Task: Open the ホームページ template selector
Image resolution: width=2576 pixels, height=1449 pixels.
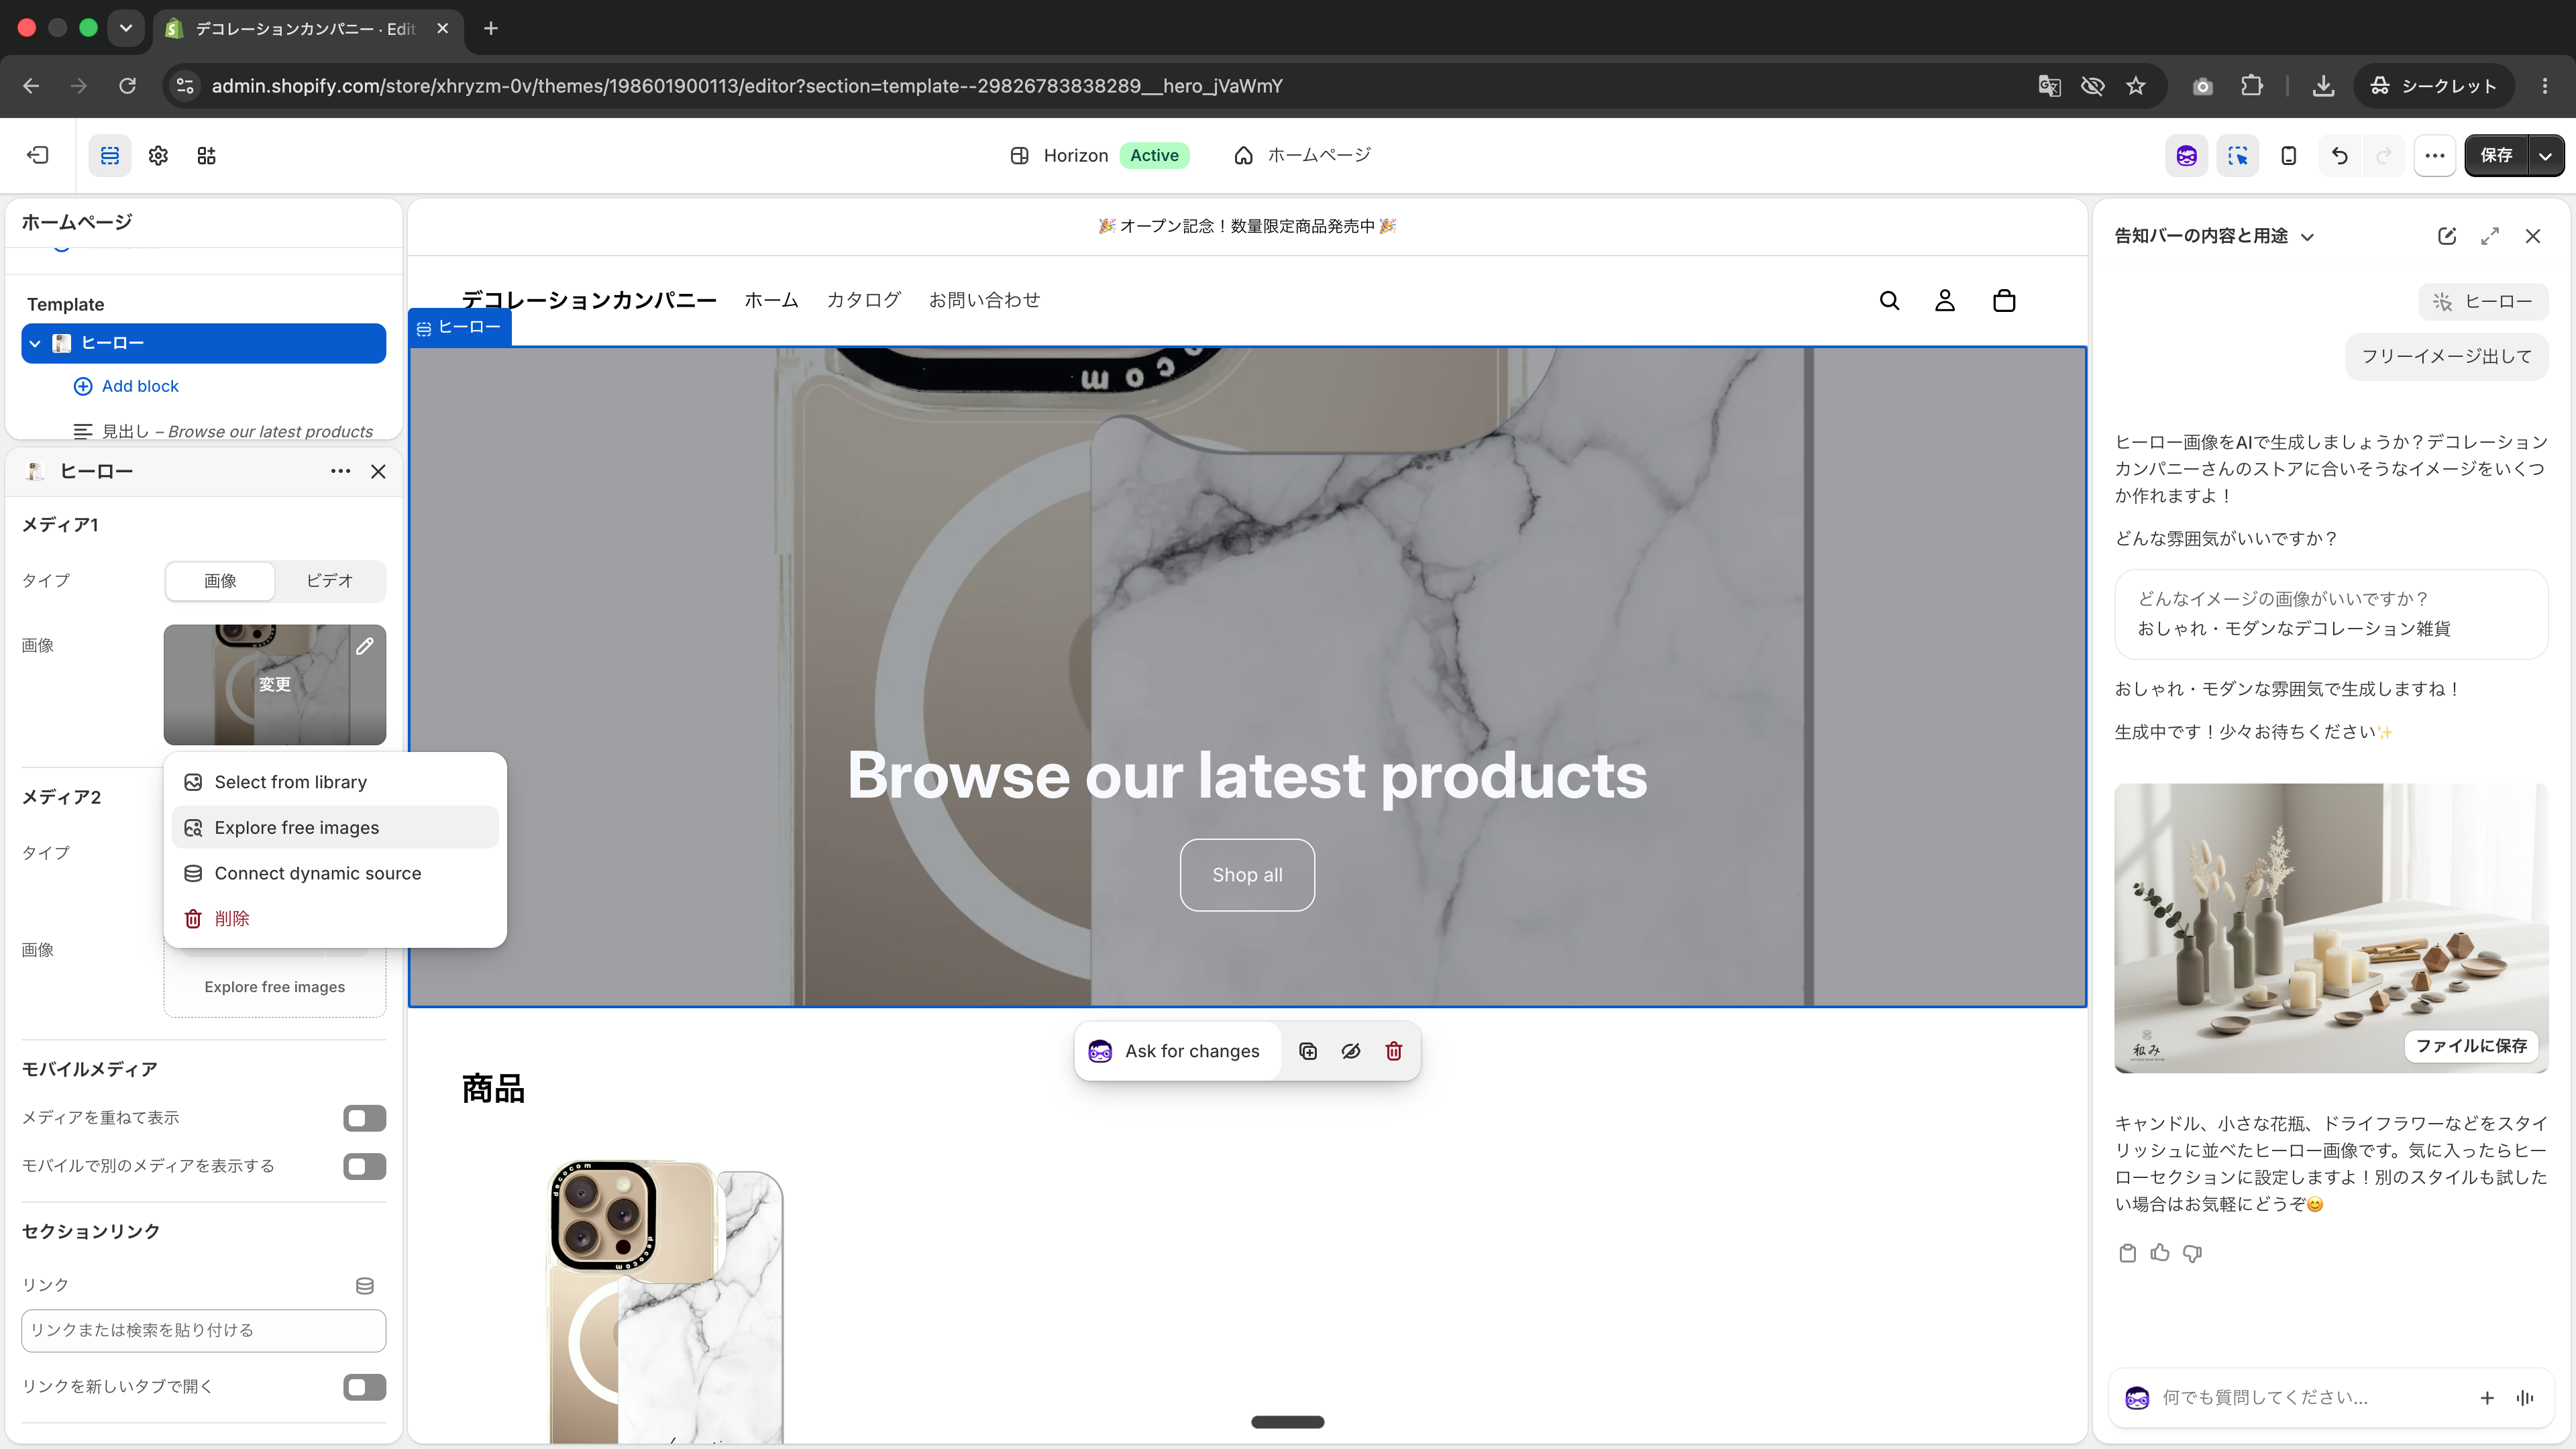Action: click(x=1302, y=155)
